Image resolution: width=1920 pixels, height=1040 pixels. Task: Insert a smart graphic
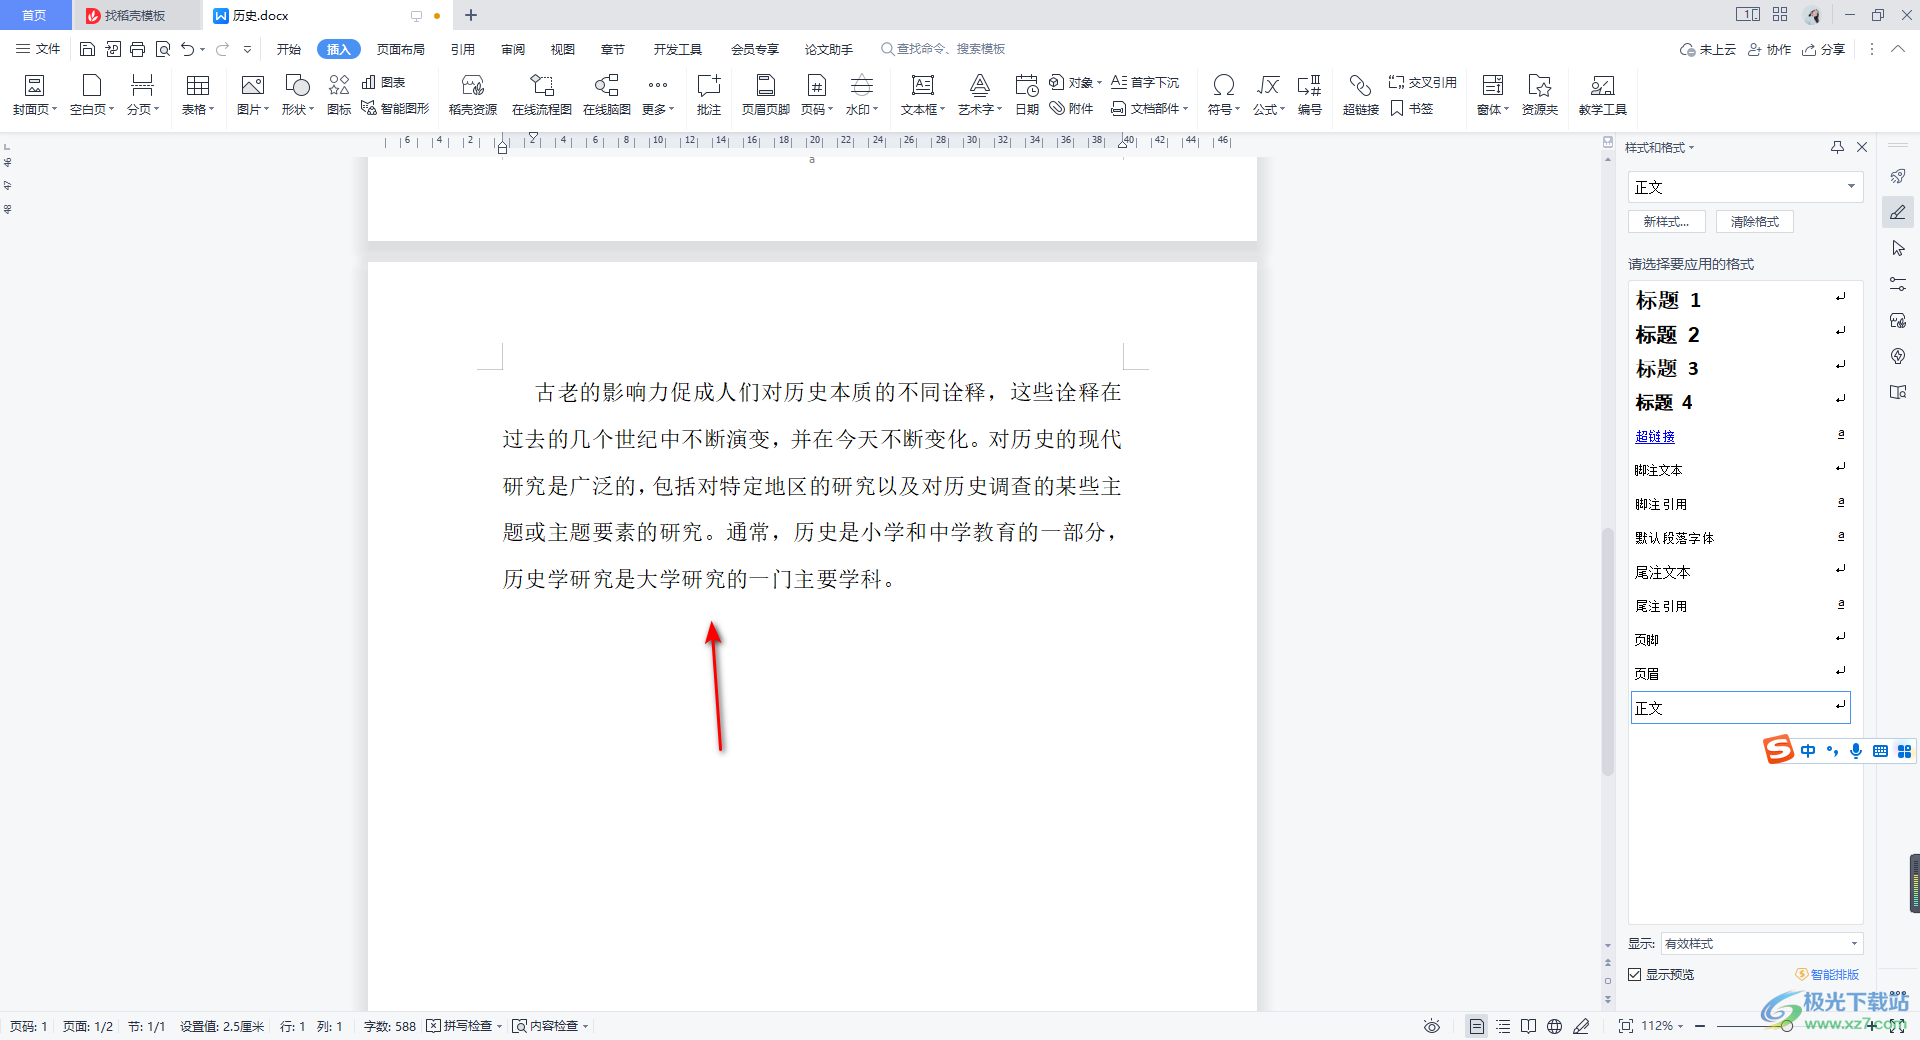coord(395,108)
